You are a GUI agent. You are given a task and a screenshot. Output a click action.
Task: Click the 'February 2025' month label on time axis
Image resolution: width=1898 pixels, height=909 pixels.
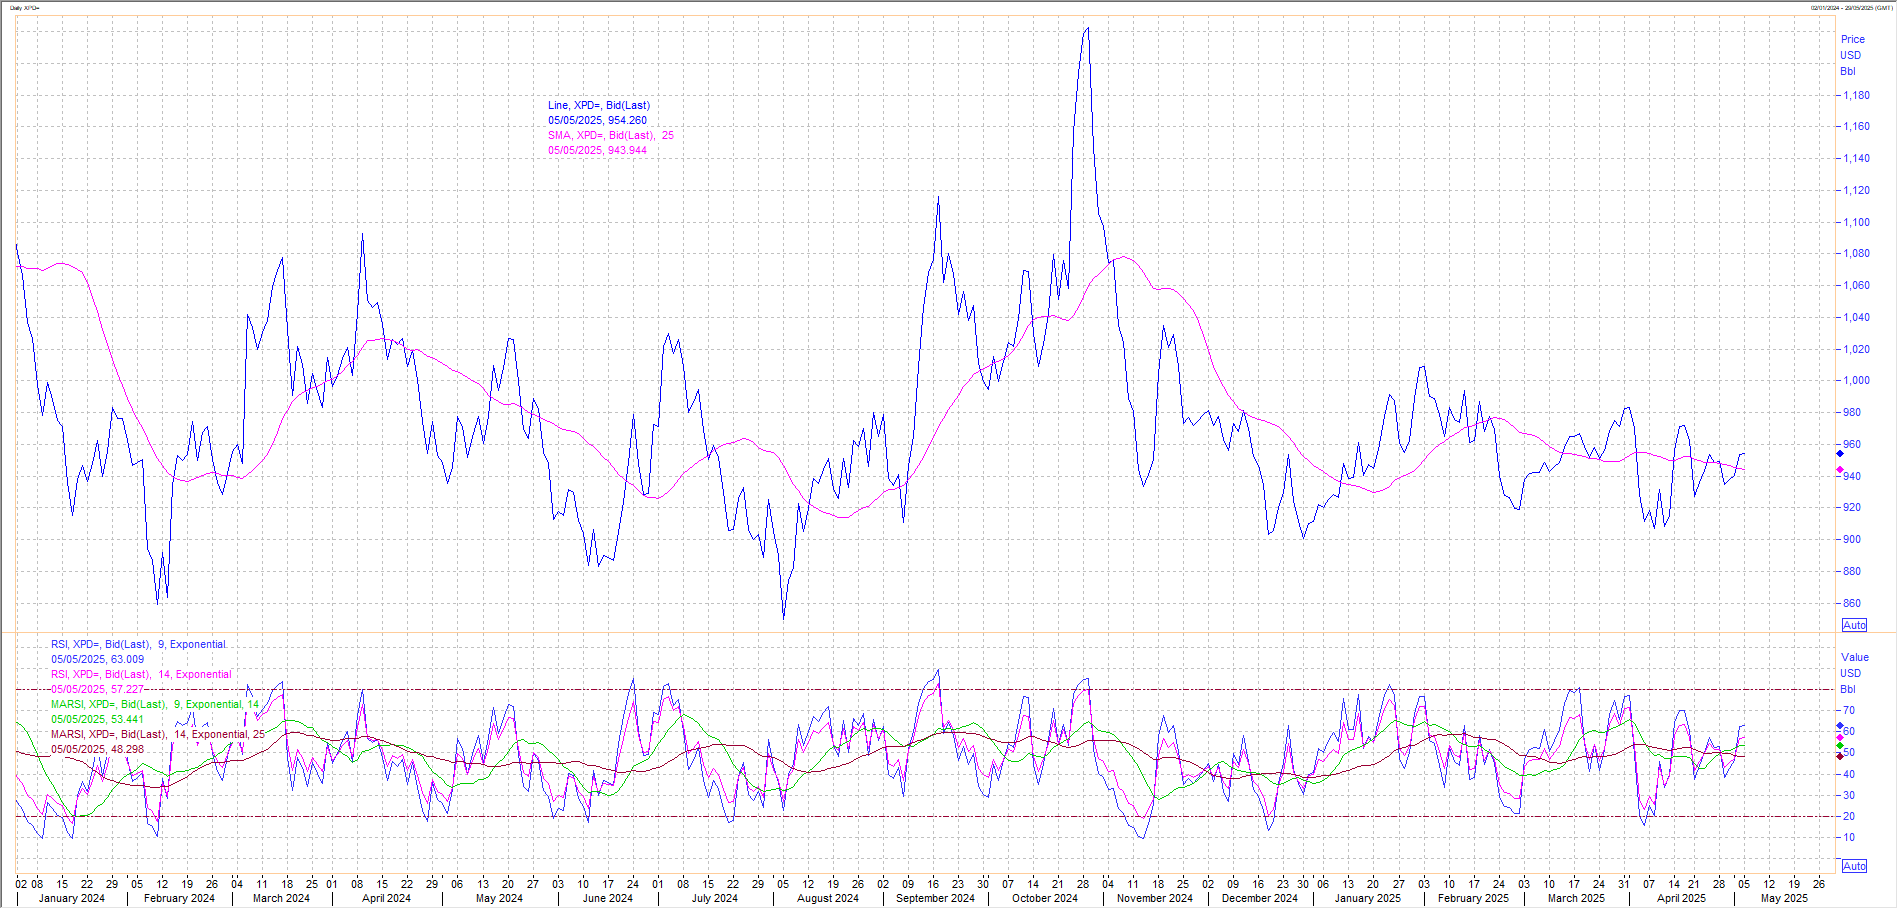pos(1473,898)
